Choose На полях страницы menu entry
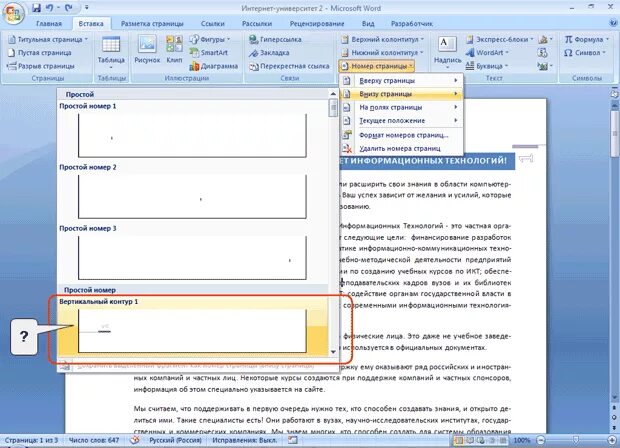 coord(401,108)
